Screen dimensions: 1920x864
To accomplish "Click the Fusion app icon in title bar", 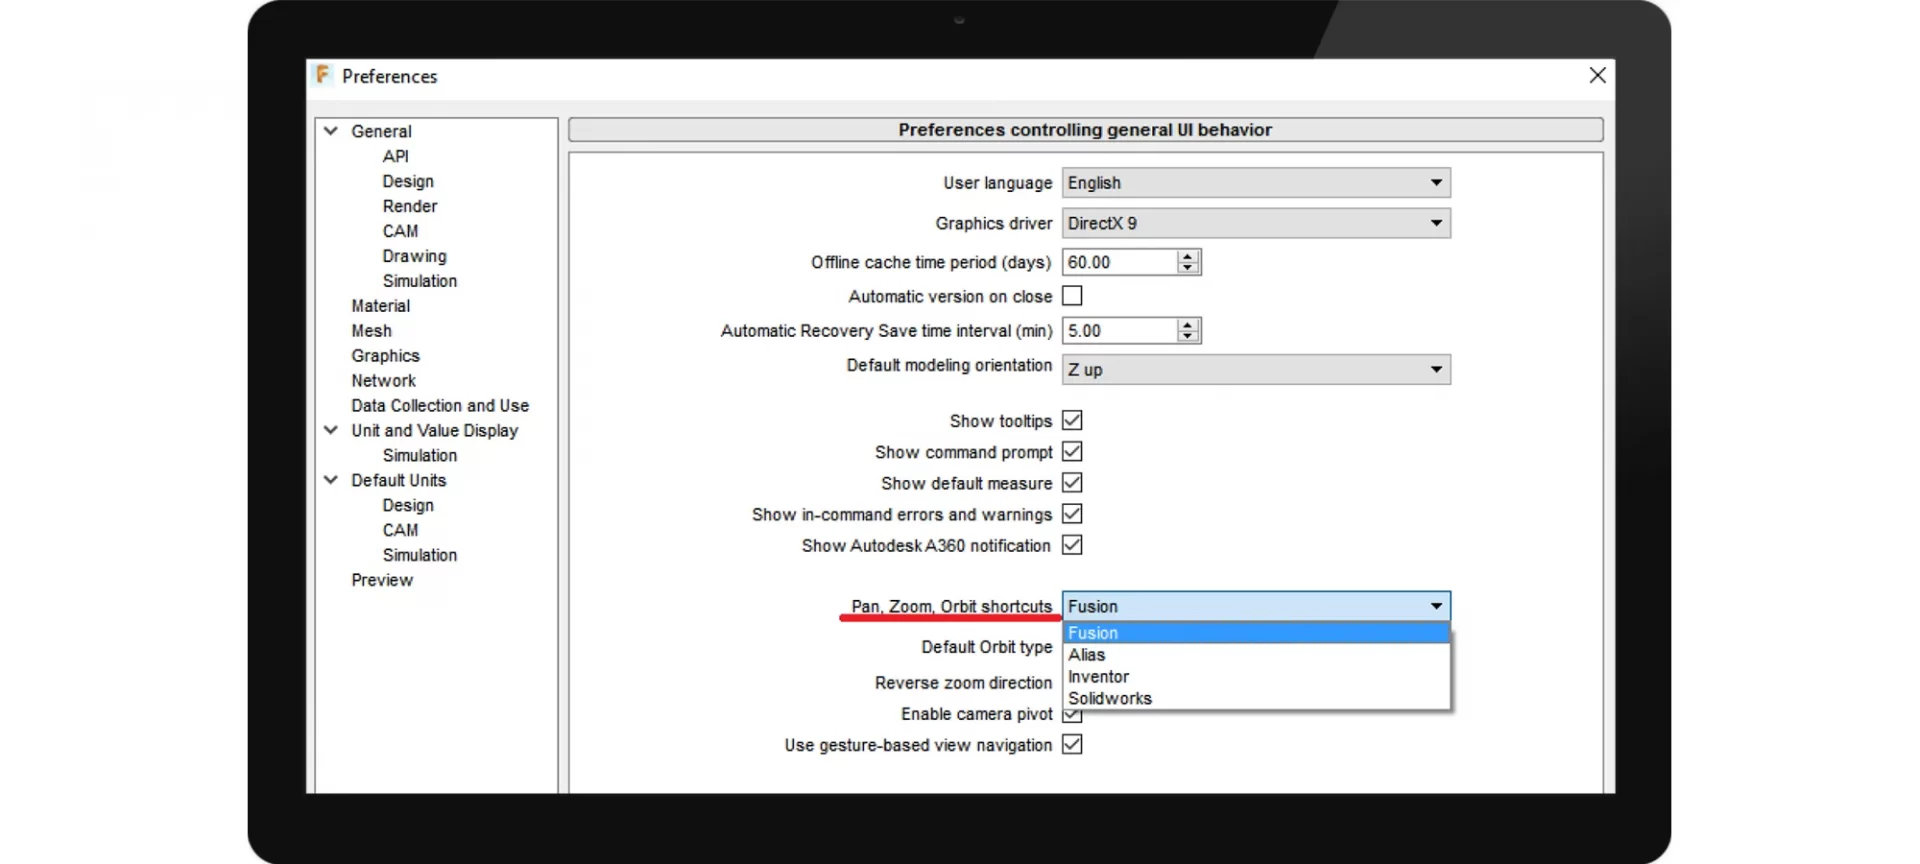I will point(322,75).
